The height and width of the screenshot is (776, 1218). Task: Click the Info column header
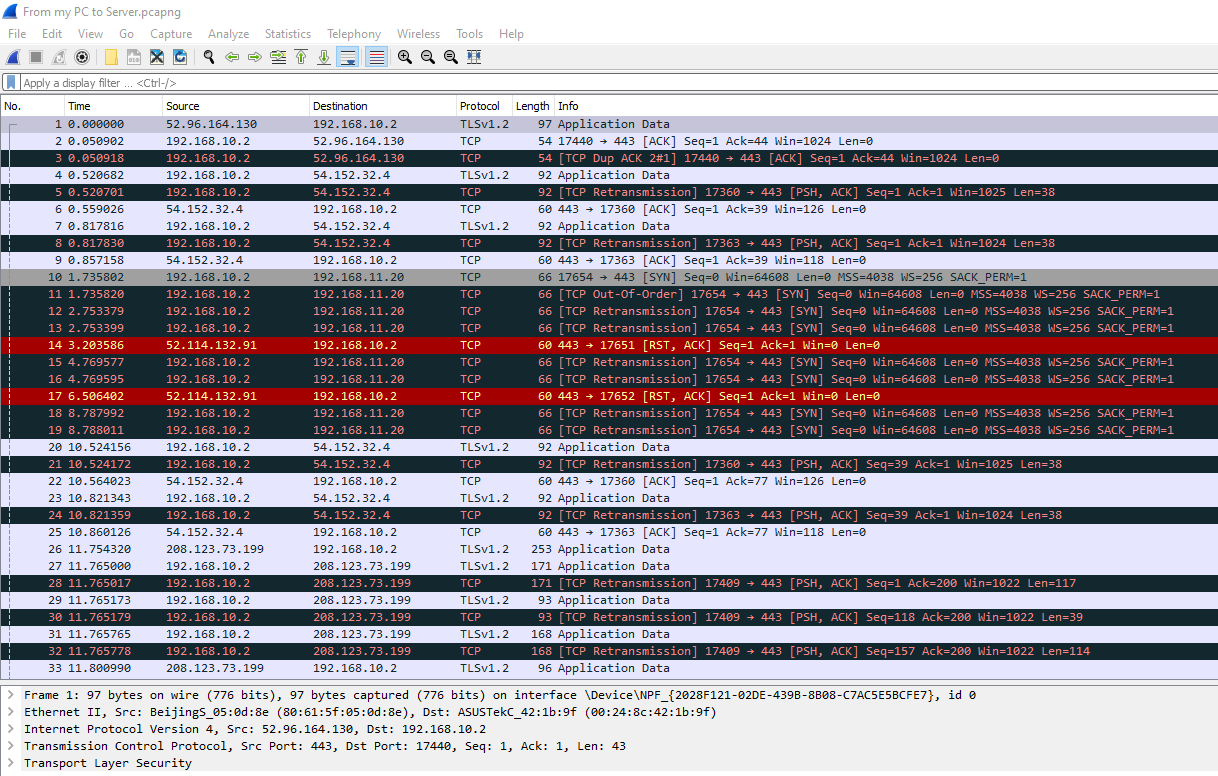pyautogui.click(x=886, y=106)
